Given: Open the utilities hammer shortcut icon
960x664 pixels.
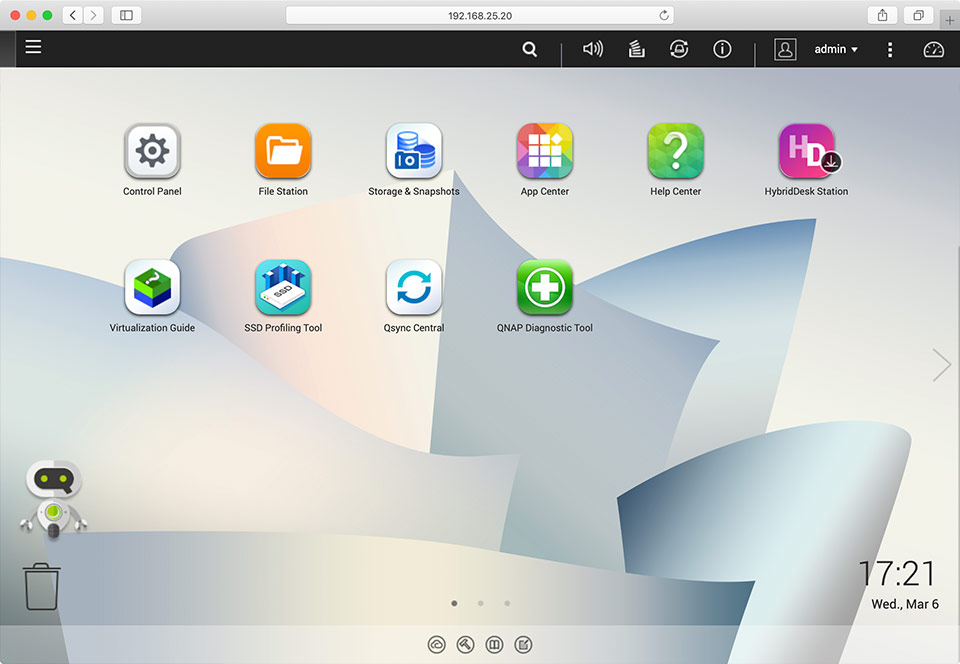Looking at the screenshot, I should pos(465,644).
